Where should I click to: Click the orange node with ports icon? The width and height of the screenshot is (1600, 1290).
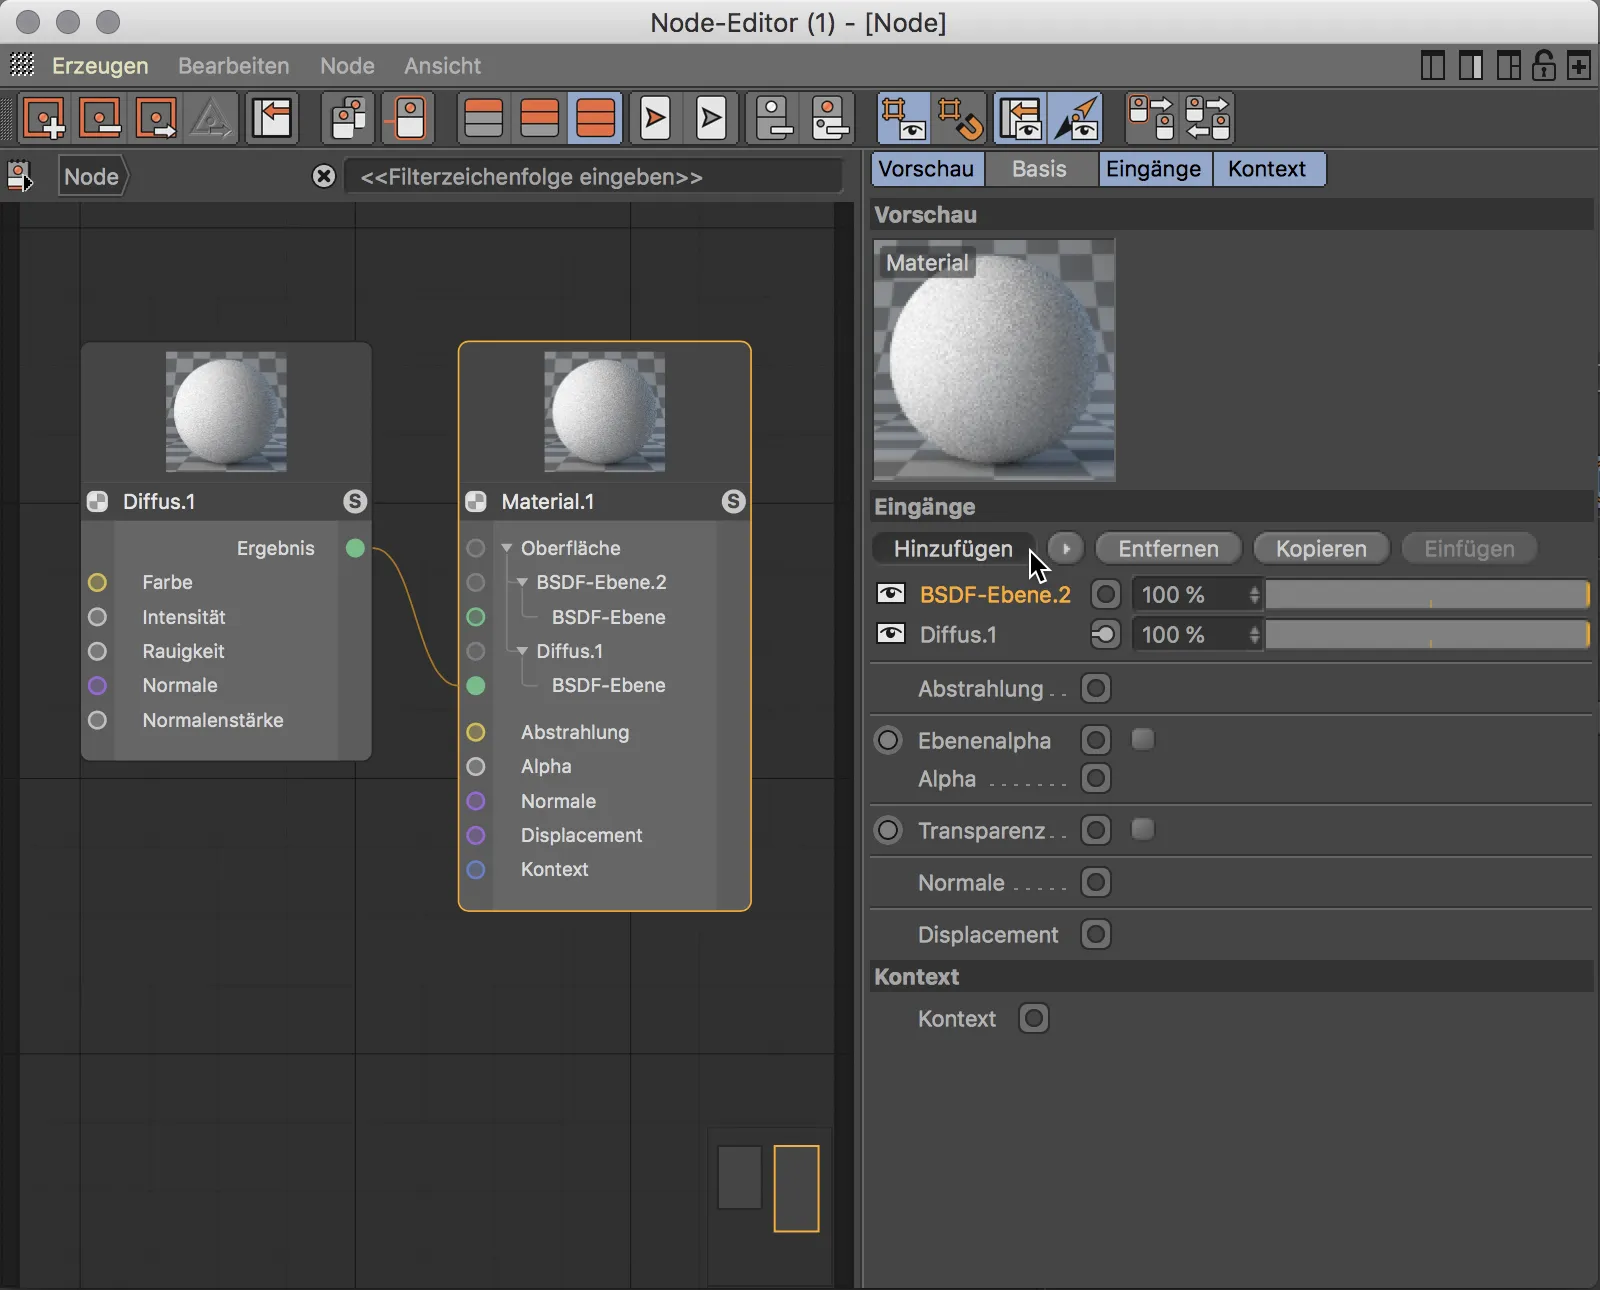click(830, 119)
